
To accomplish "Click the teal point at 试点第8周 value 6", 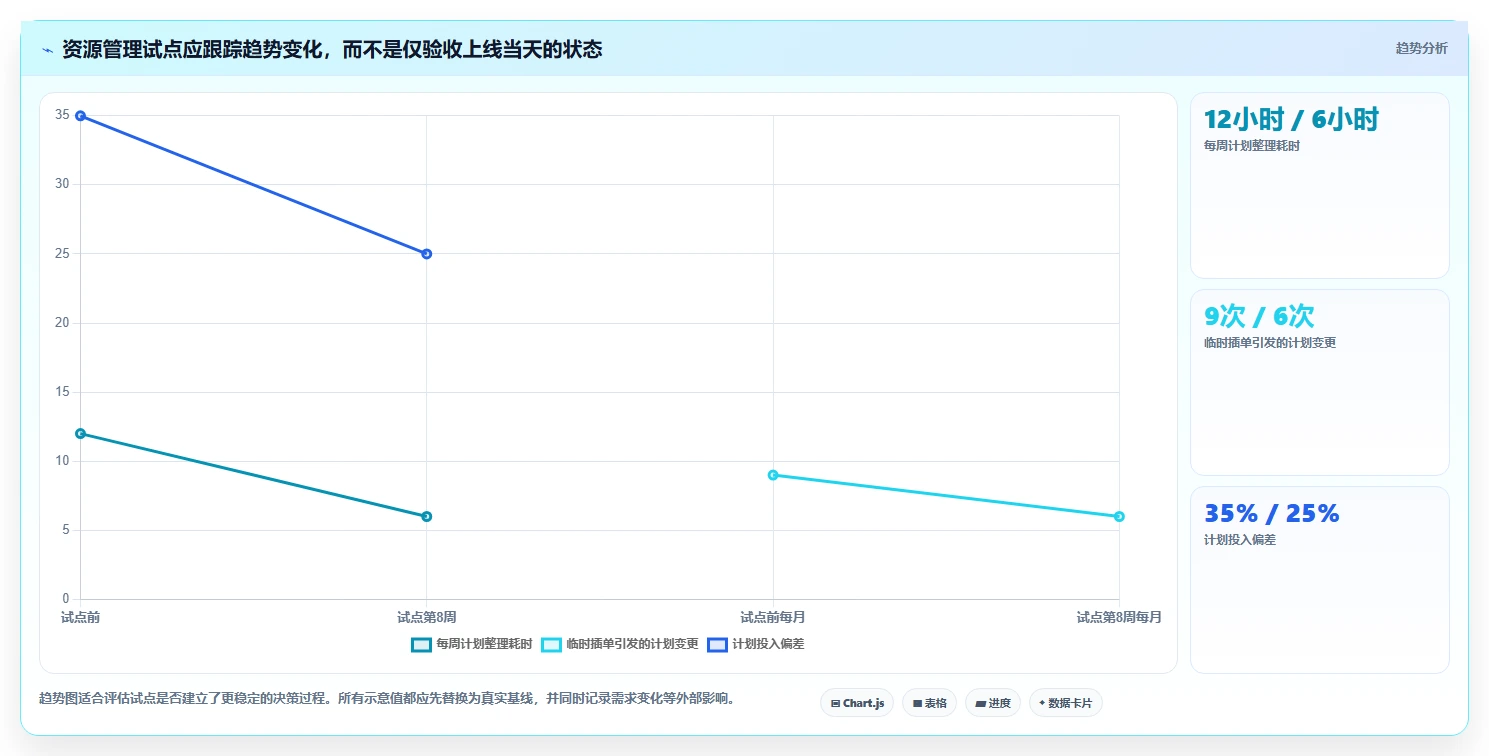I will tap(427, 517).
